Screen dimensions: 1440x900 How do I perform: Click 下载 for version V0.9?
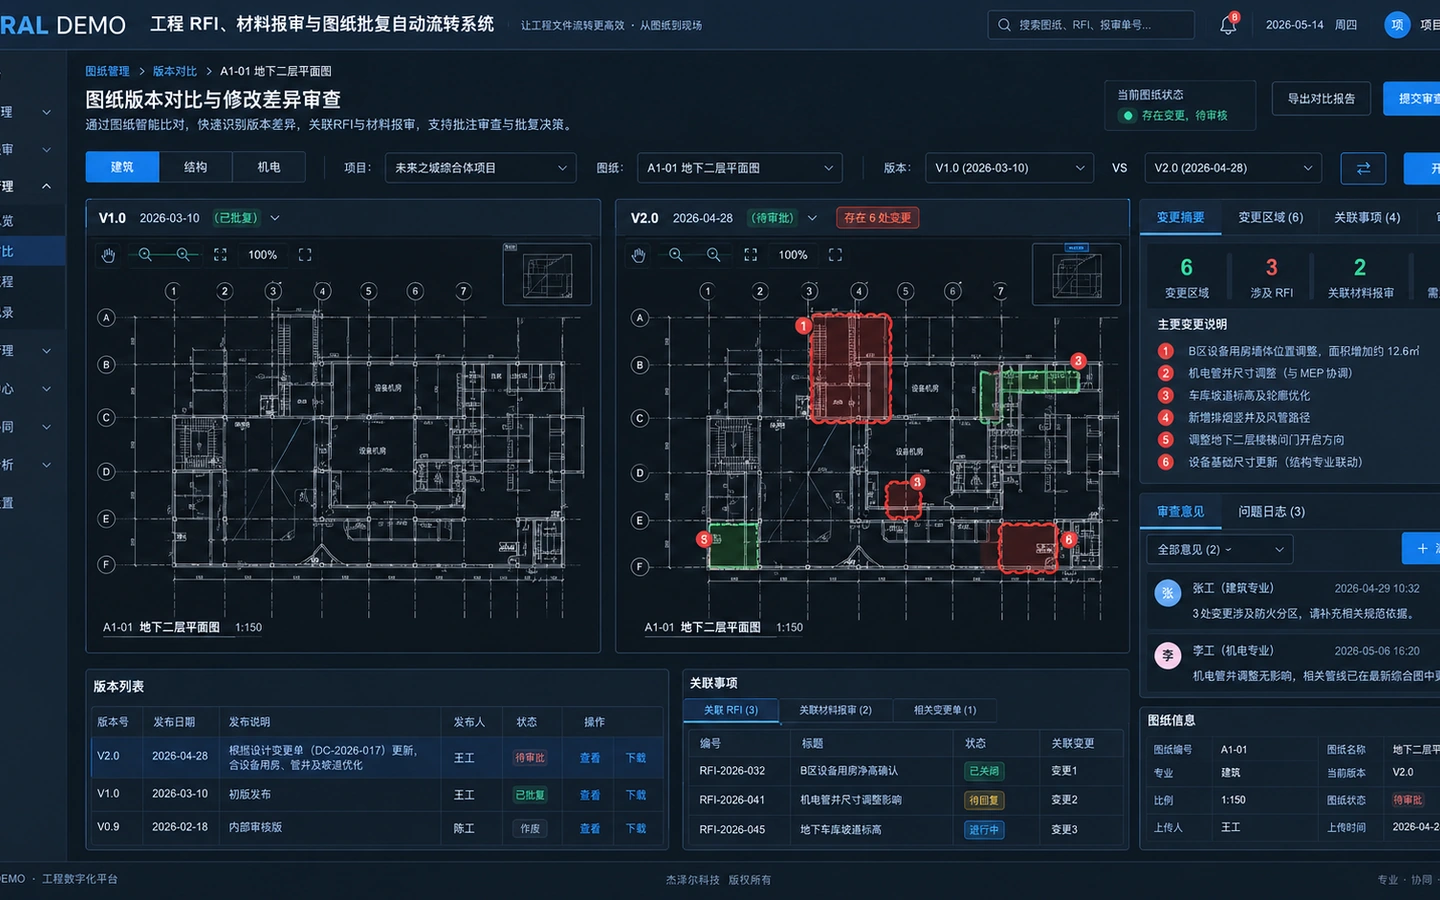636,829
